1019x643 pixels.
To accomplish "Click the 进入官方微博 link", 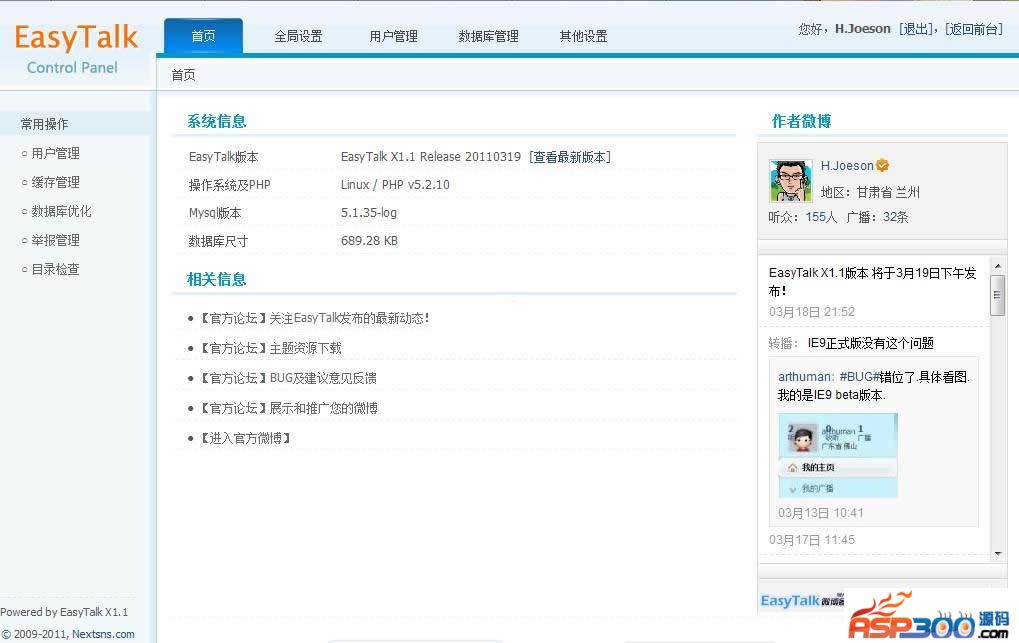I will pyautogui.click(x=245, y=438).
